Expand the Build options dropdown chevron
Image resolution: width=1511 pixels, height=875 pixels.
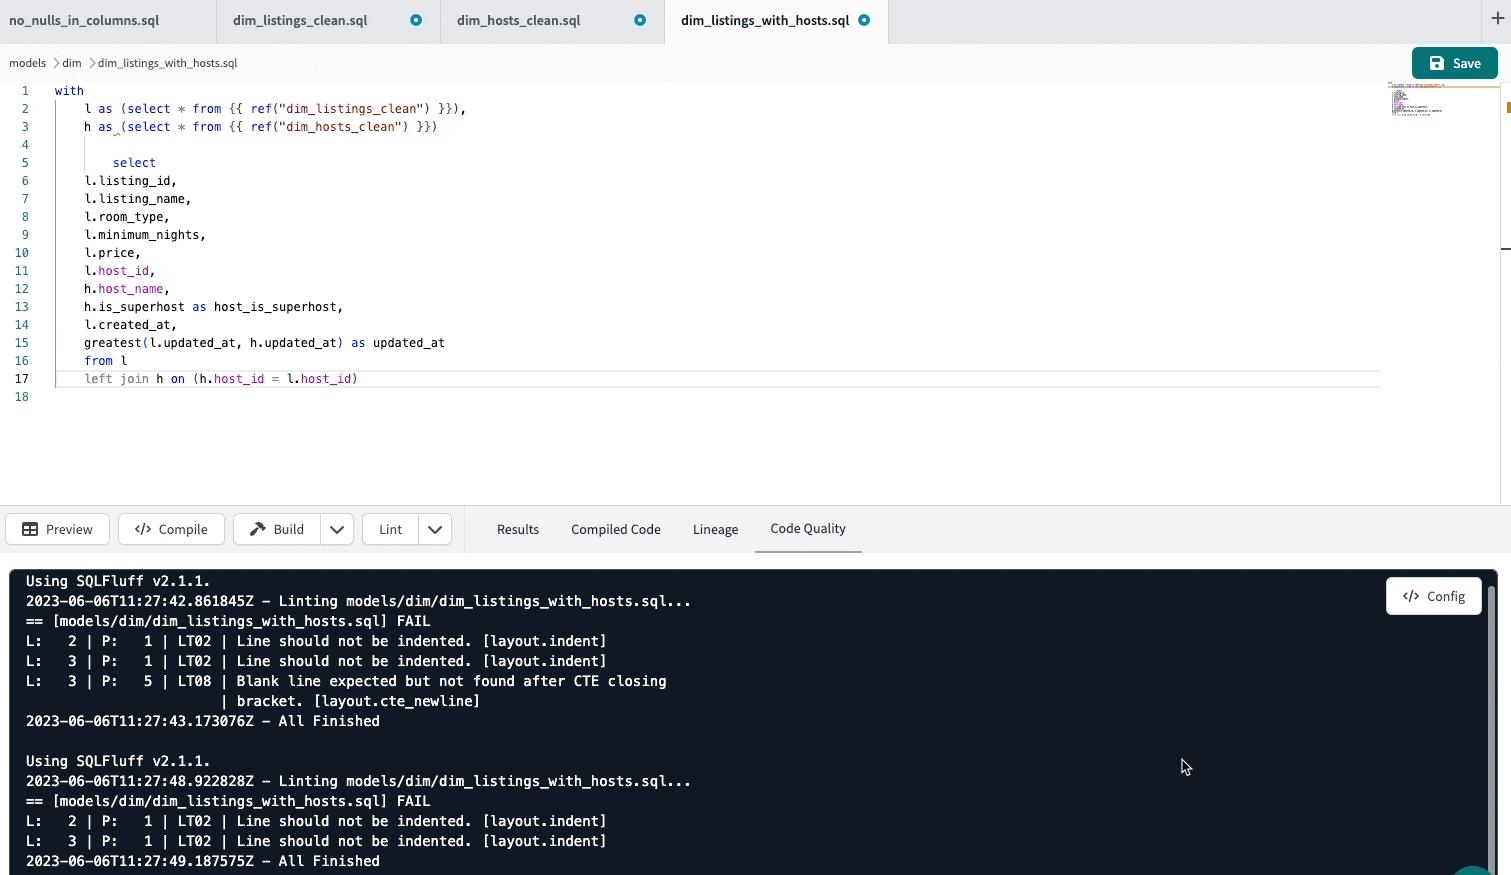pyautogui.click(x=337, y=529)
